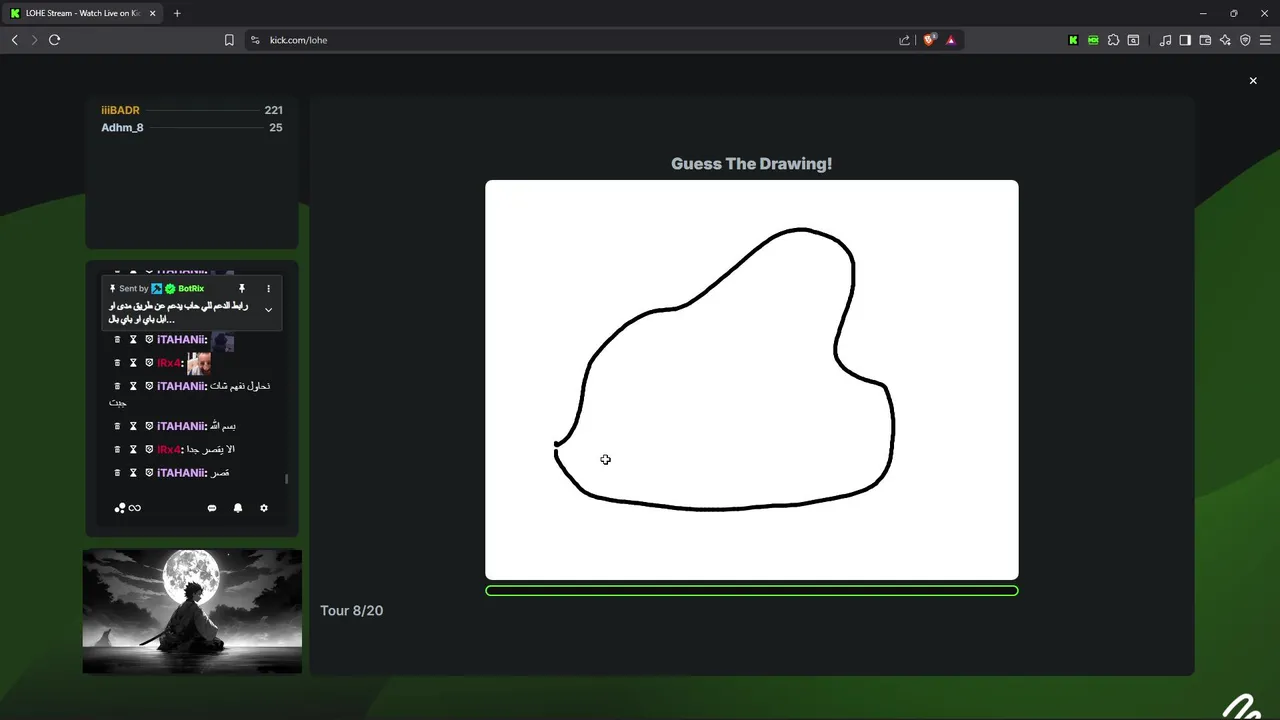Unpin the pinned message with pin icon
The image size is (1280, 720).
point(242,289)
